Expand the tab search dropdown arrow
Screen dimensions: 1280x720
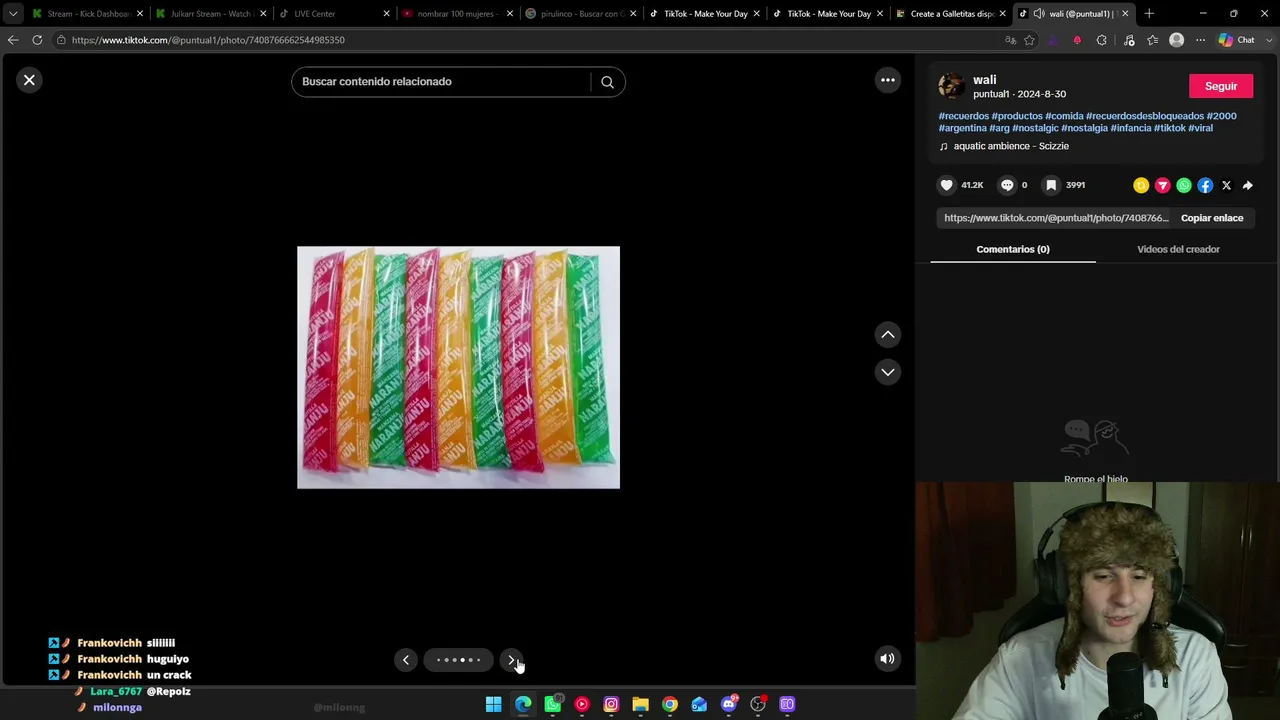12,14
